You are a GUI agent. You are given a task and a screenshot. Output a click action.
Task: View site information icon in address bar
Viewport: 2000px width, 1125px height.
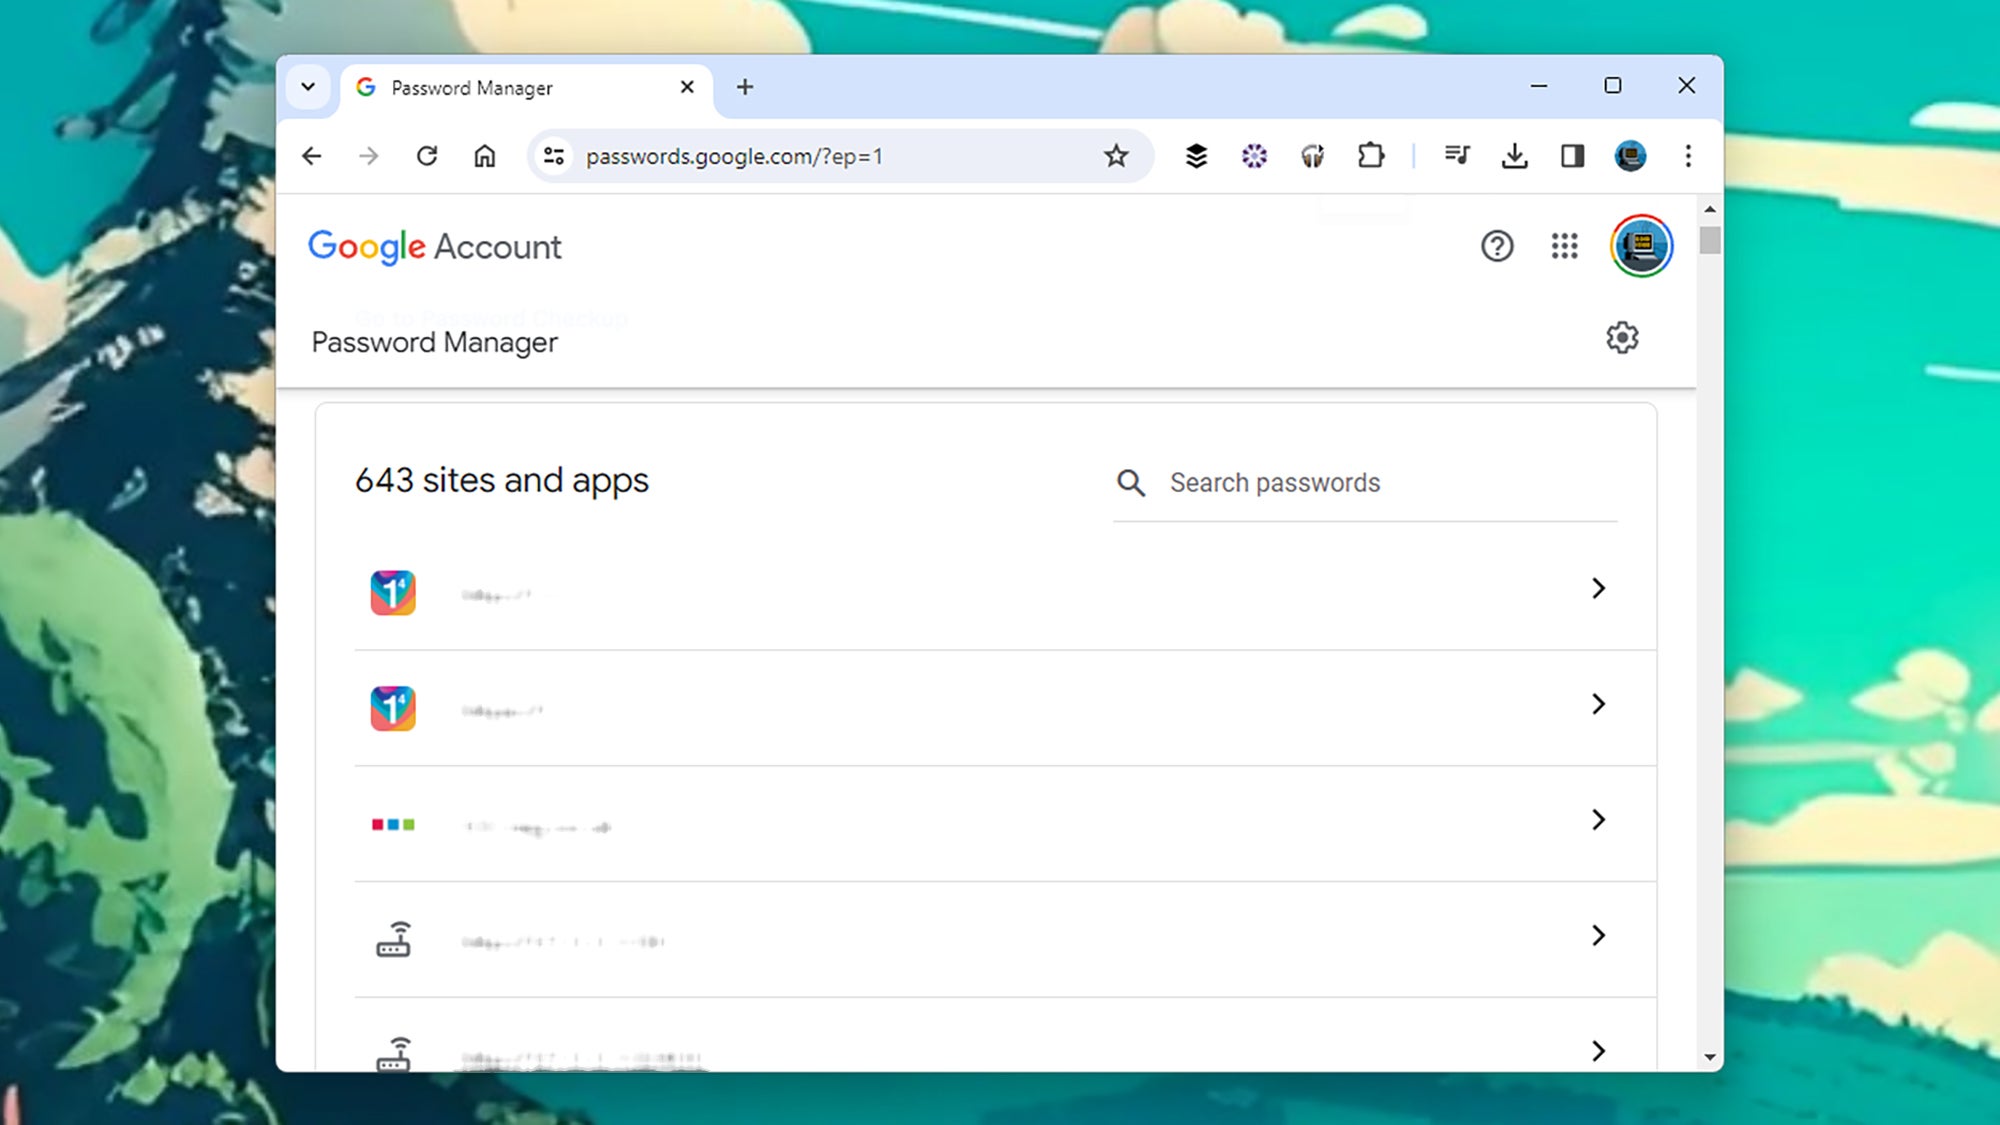(x=553, y=156)
